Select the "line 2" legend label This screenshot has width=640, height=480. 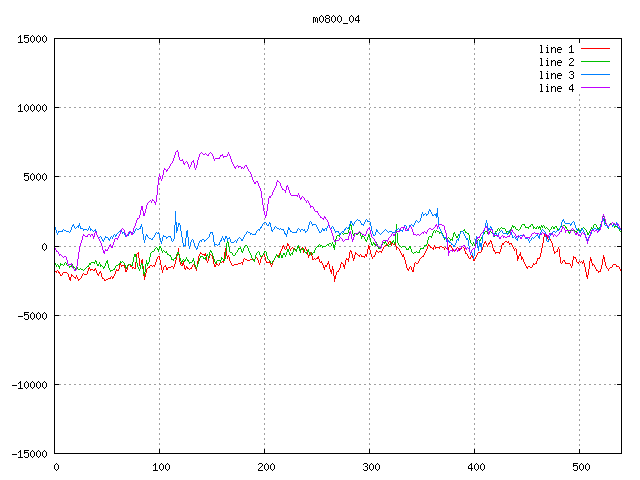tap(557, 62)
